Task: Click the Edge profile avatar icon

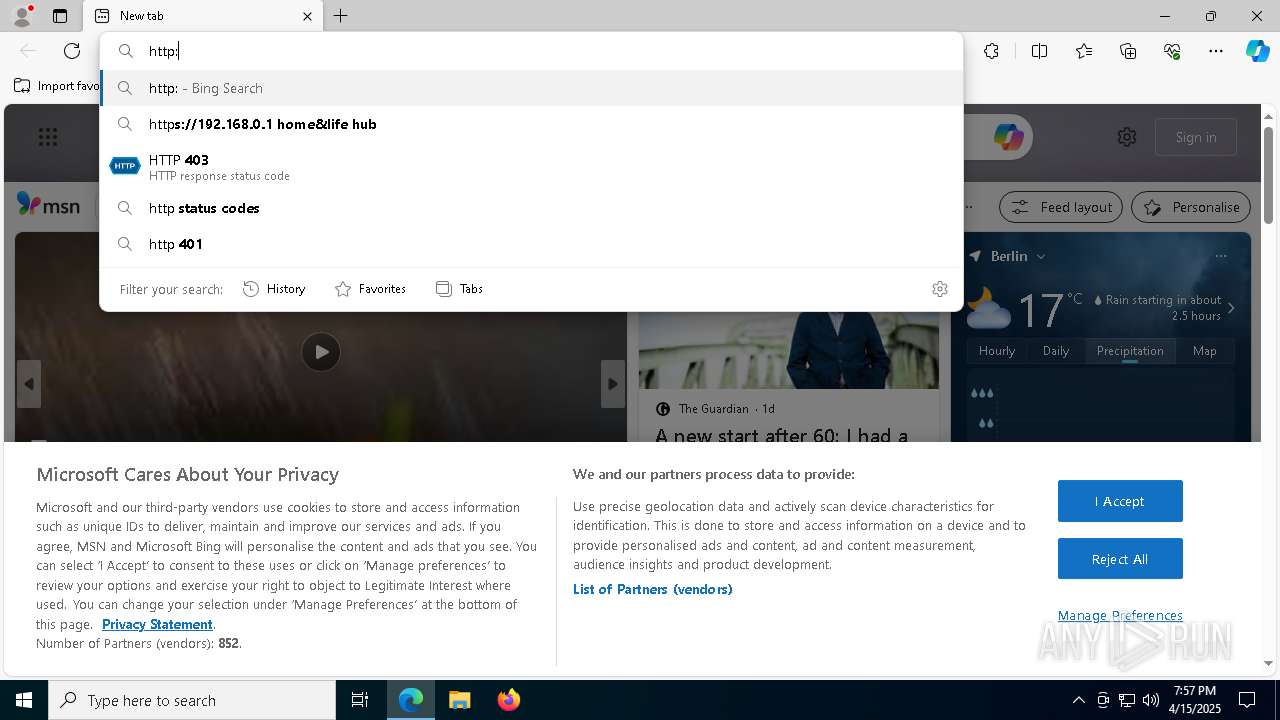Action: pos(22,16)
